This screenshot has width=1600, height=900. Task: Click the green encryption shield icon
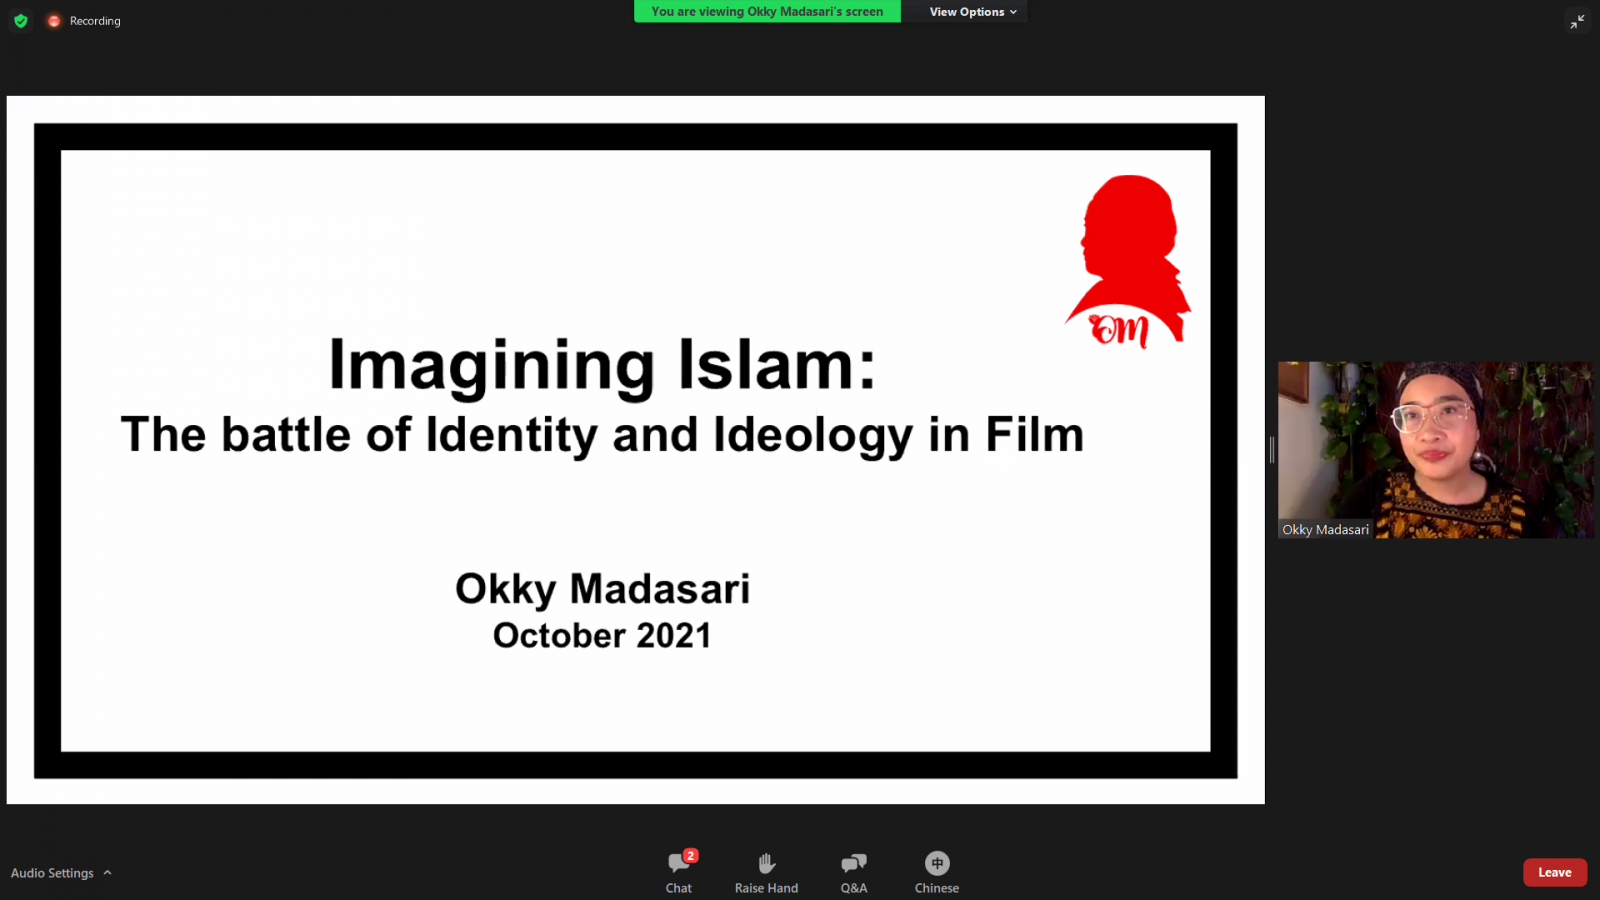[21, 21]
